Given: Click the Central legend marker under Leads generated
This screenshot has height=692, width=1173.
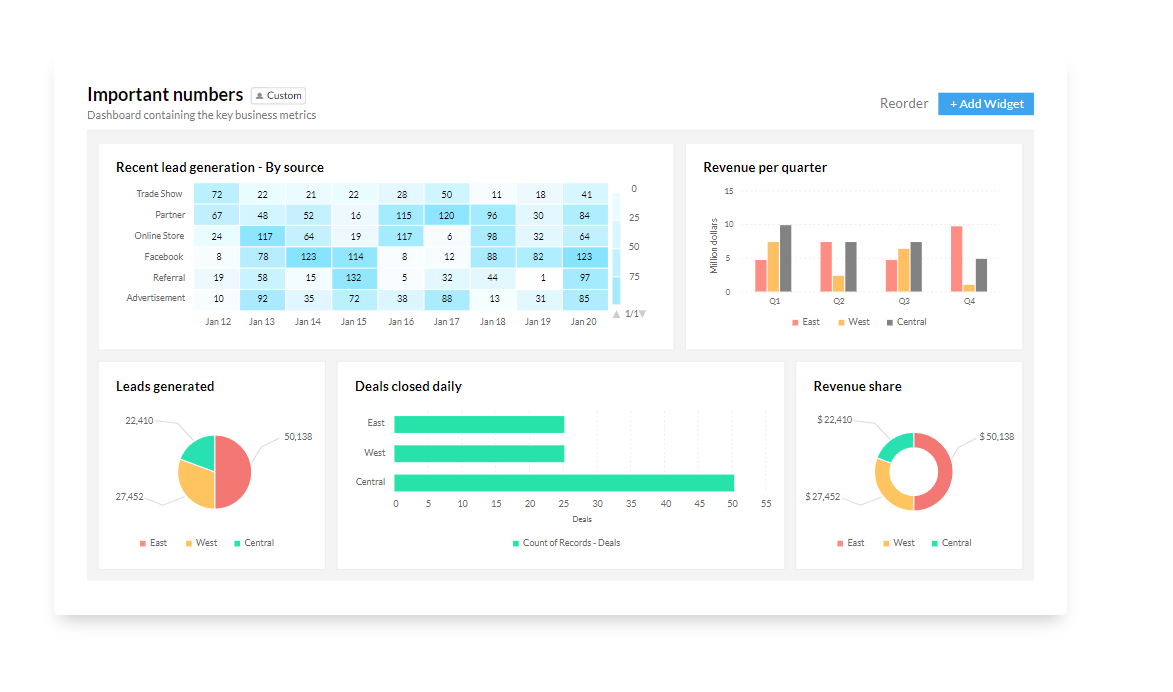Looking at the screenshot, I should pos(237,543).
